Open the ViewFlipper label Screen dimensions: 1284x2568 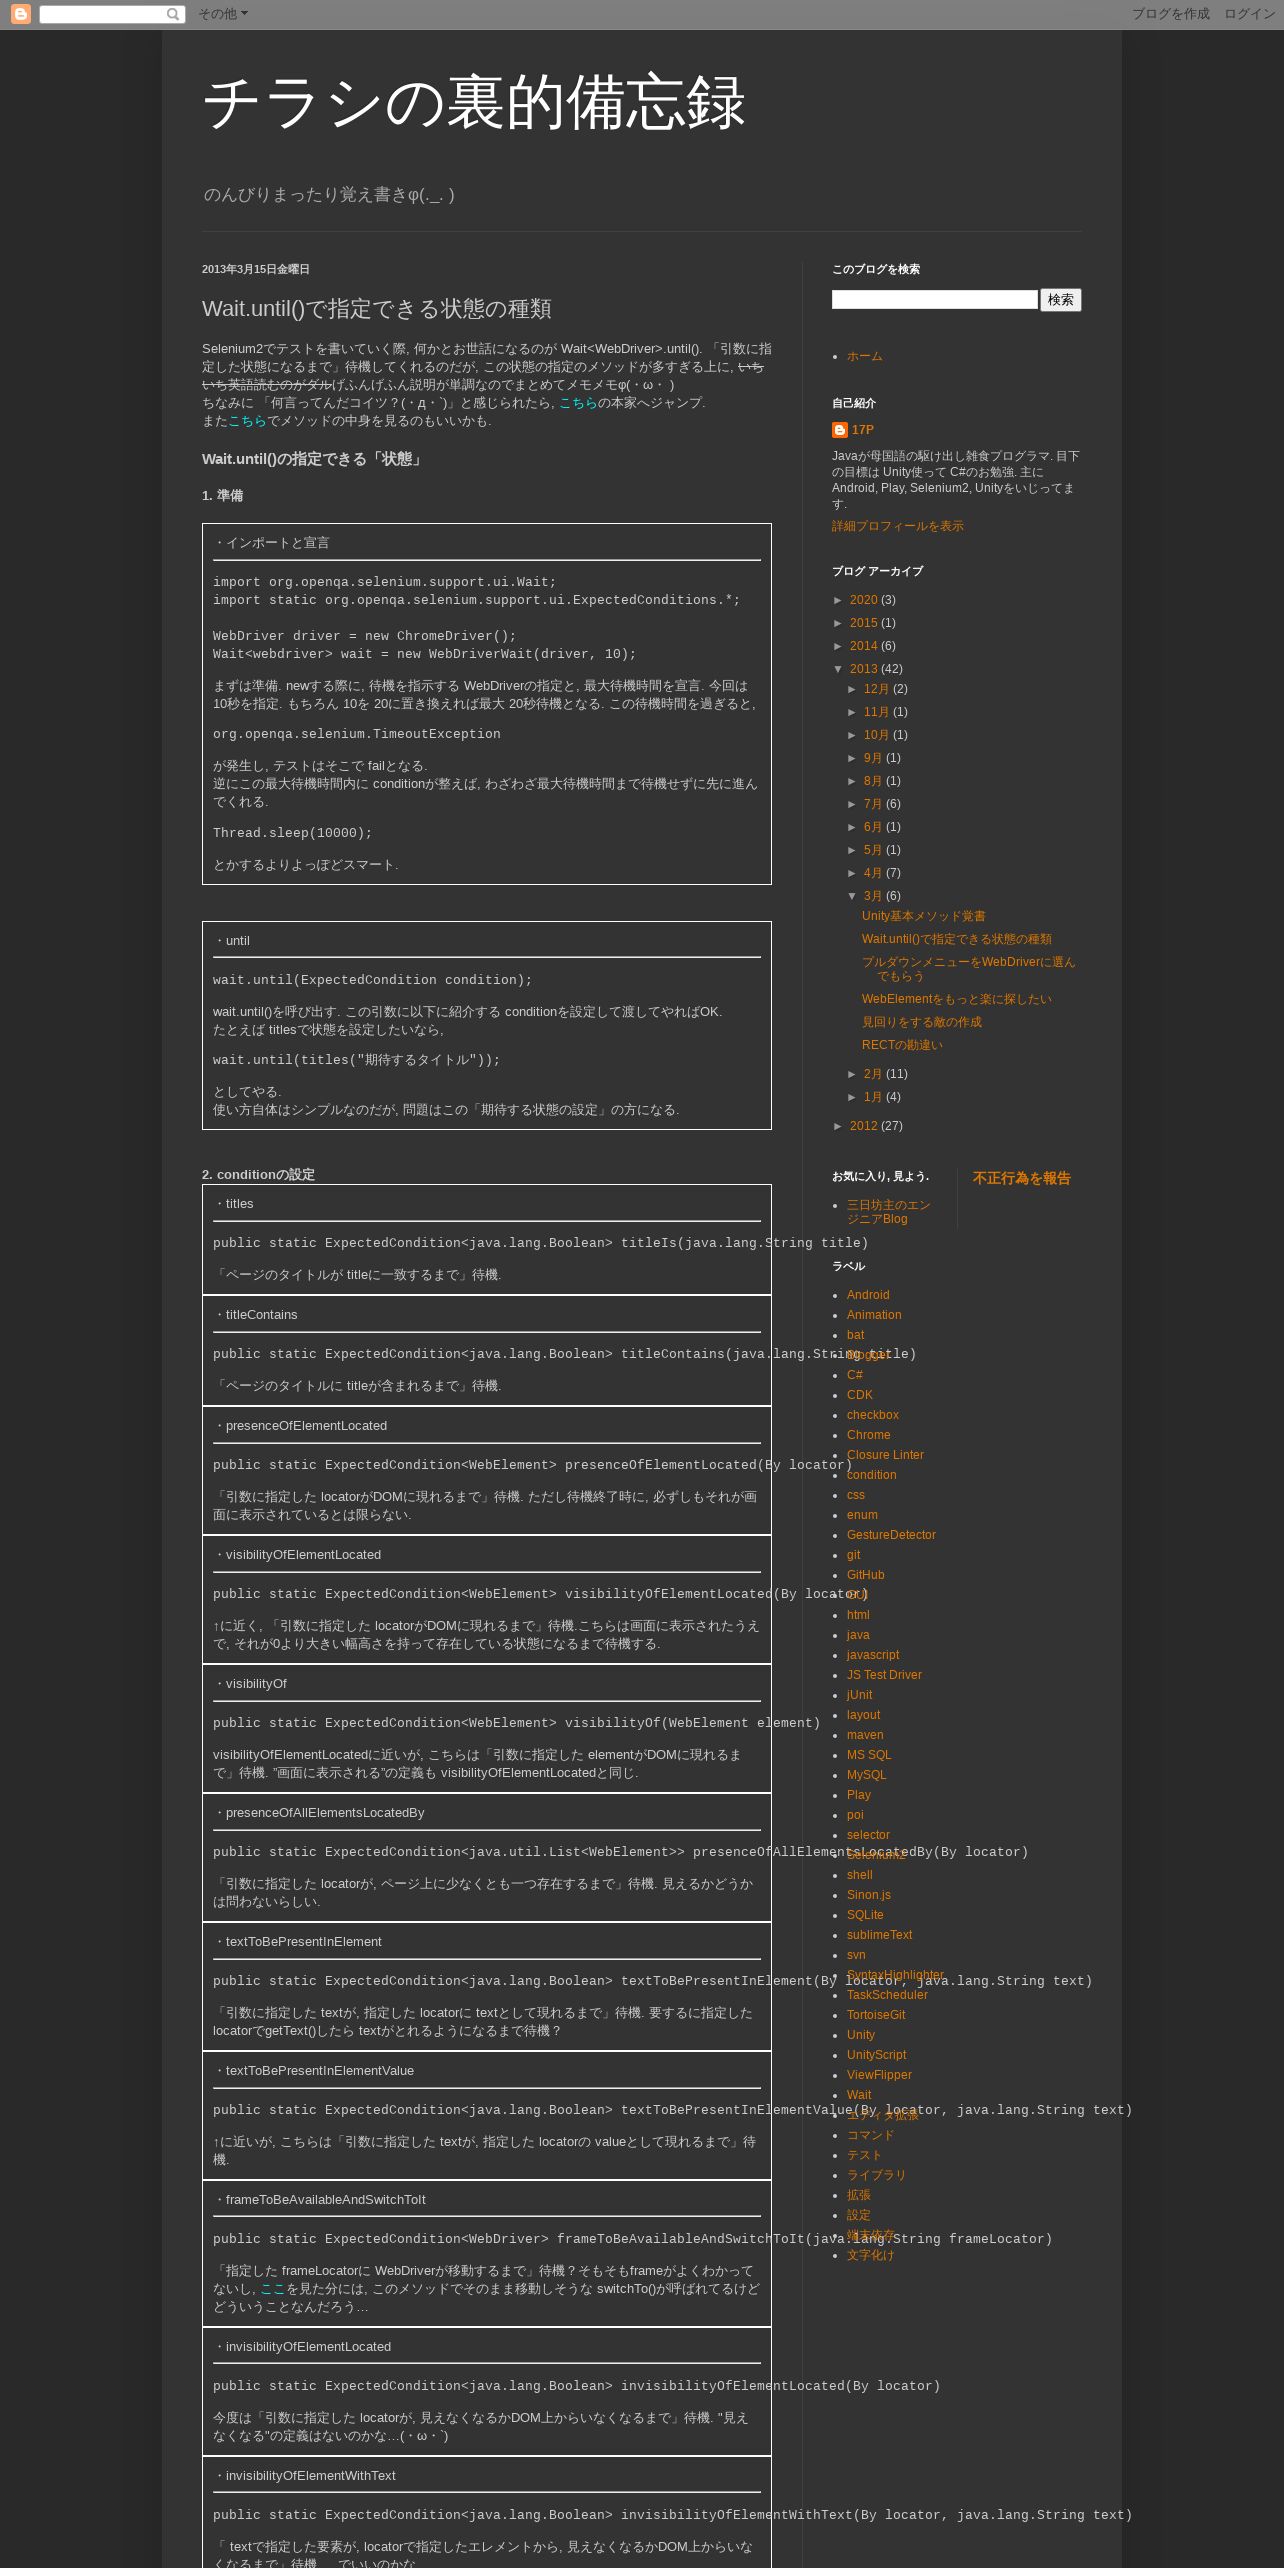pos(879,2075)
